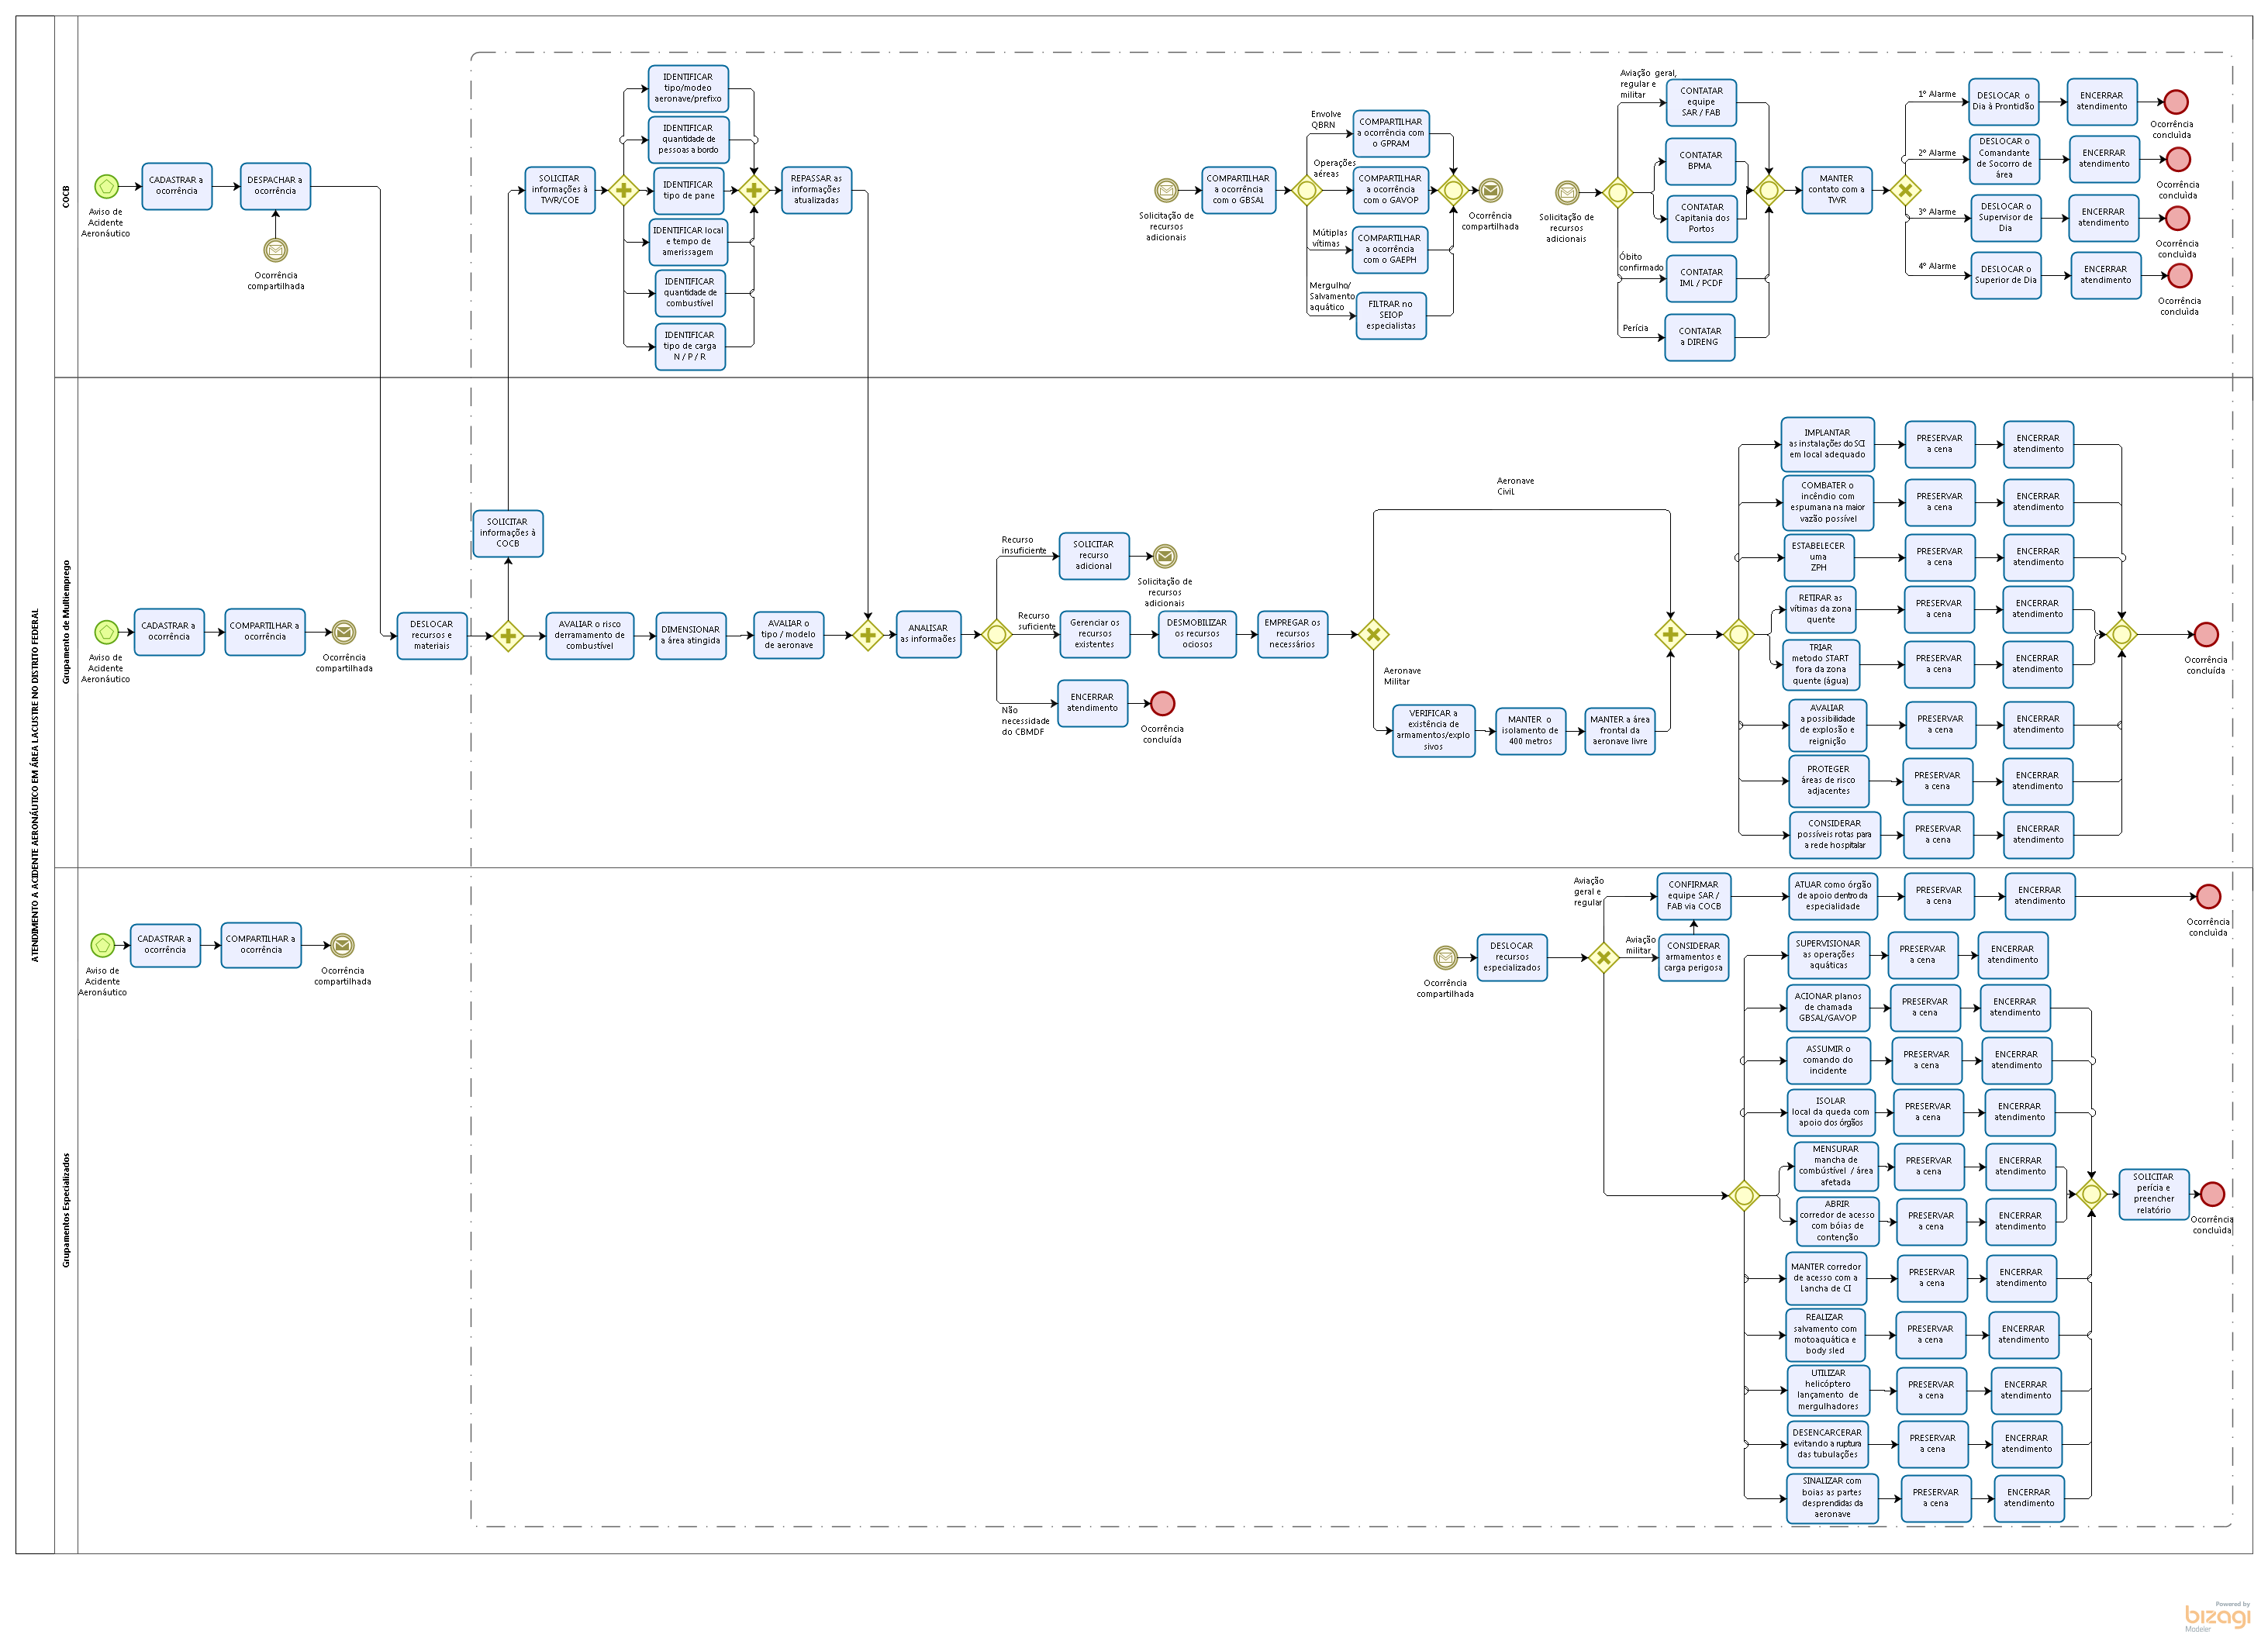Click red end event after 1º Alarme ENCERRAR atendimento
Viewport: 2268px width, 1641px height.
[2176, 102]
